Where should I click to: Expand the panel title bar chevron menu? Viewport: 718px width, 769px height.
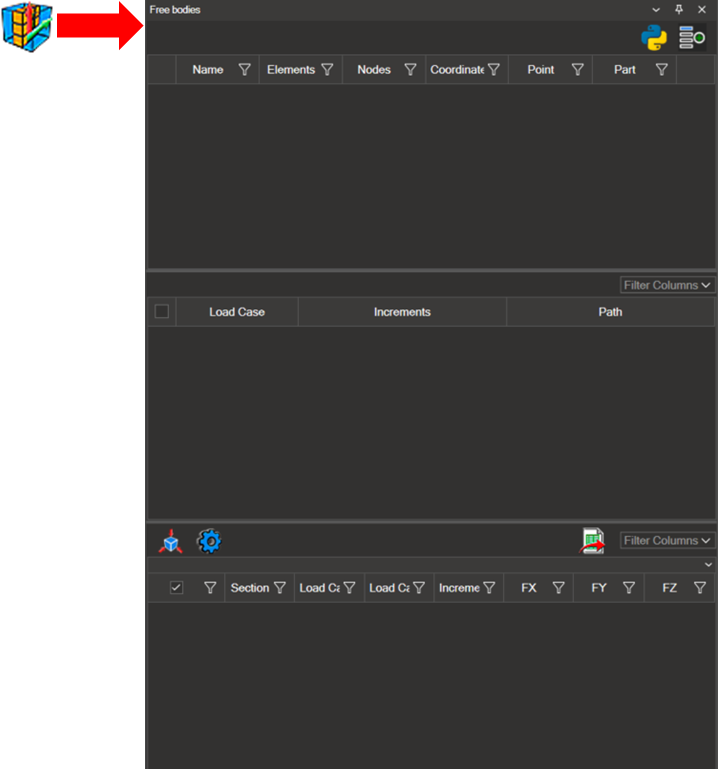pyautogui.click(x=656, y=9)
